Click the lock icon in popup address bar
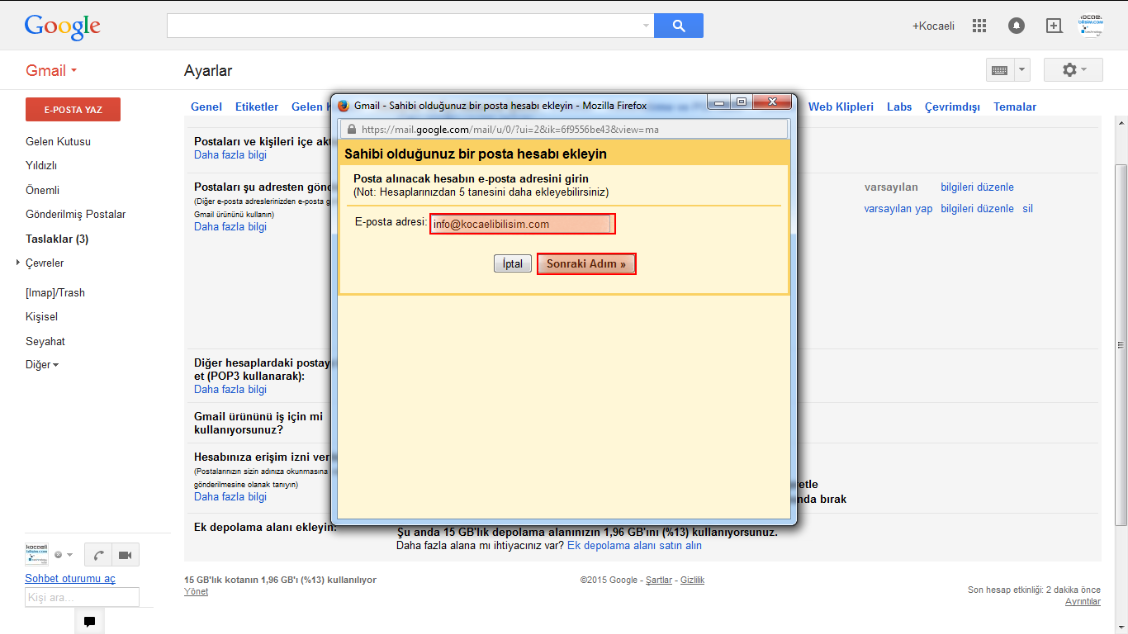The width and height of the screenshot is (1128, 634). click(x=352, y=130)
